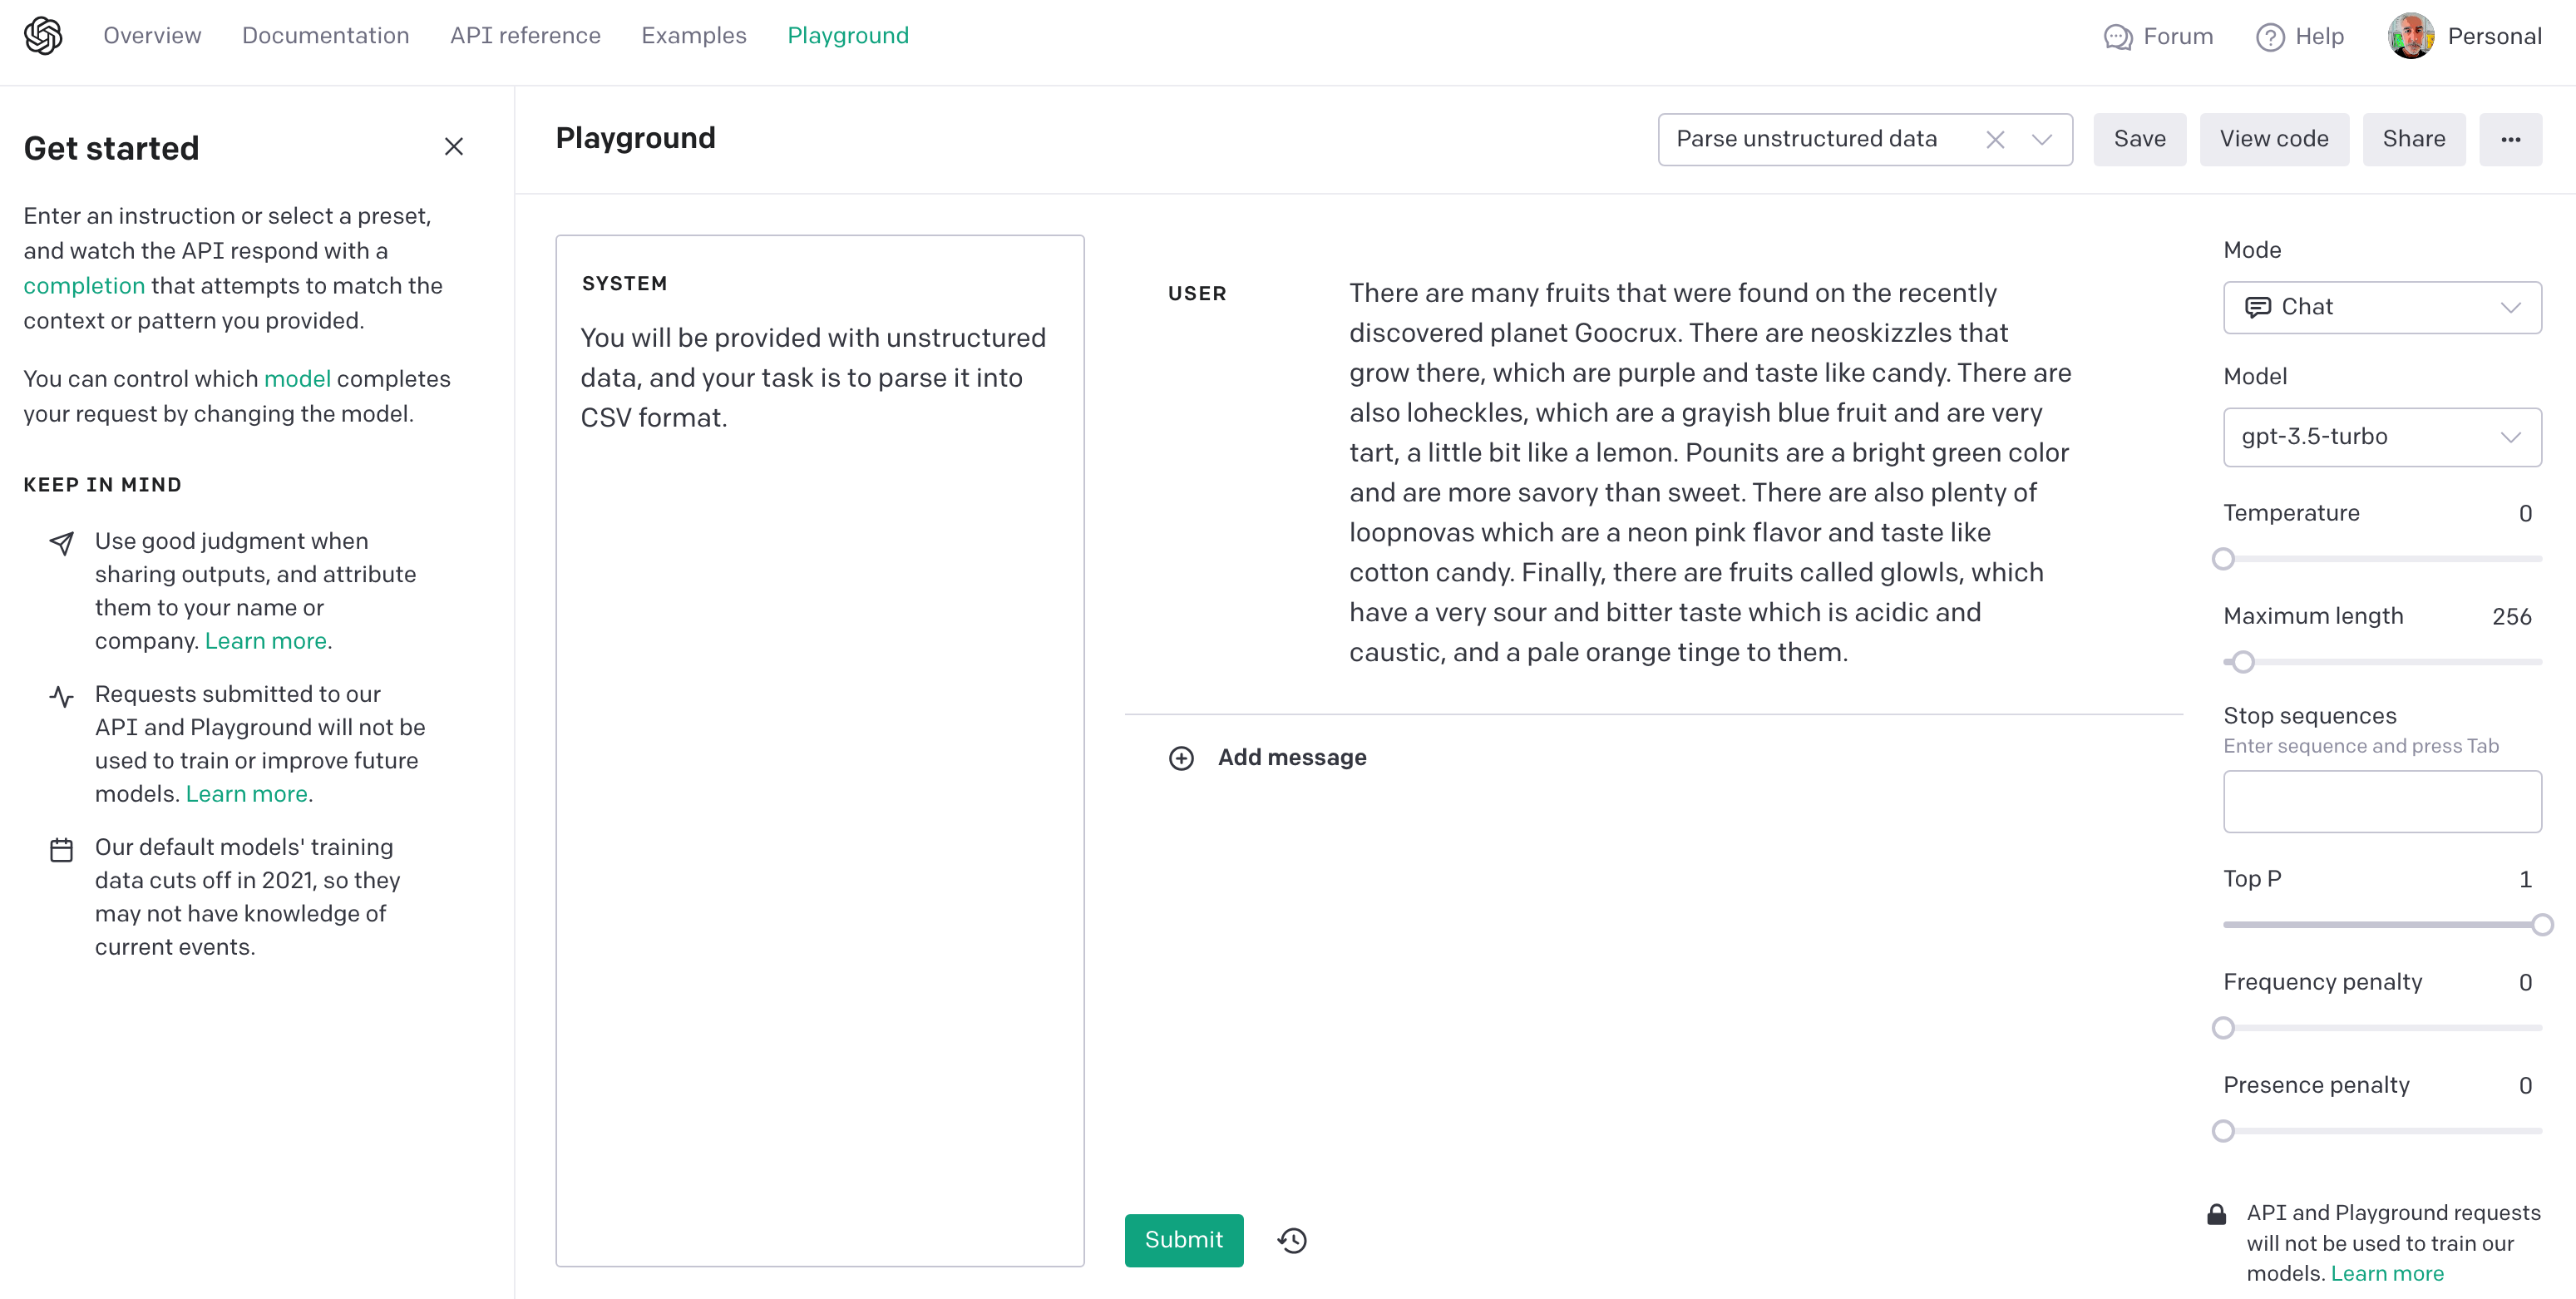Open the Mode Chat dropdown
2576x1299 pixels.
(2381, 307)
